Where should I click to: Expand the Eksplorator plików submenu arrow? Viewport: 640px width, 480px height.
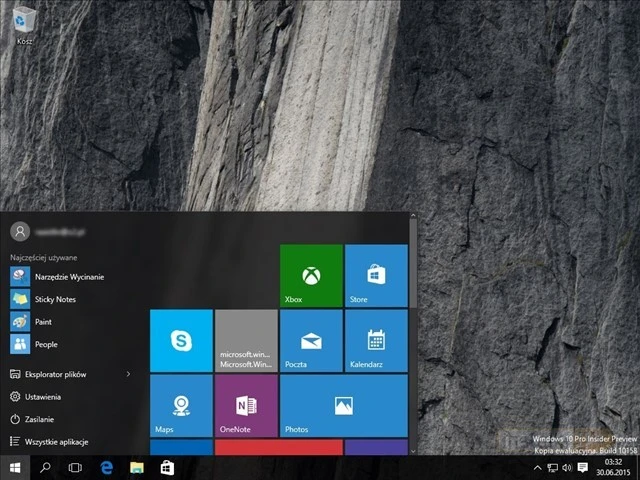coord(128,374)
